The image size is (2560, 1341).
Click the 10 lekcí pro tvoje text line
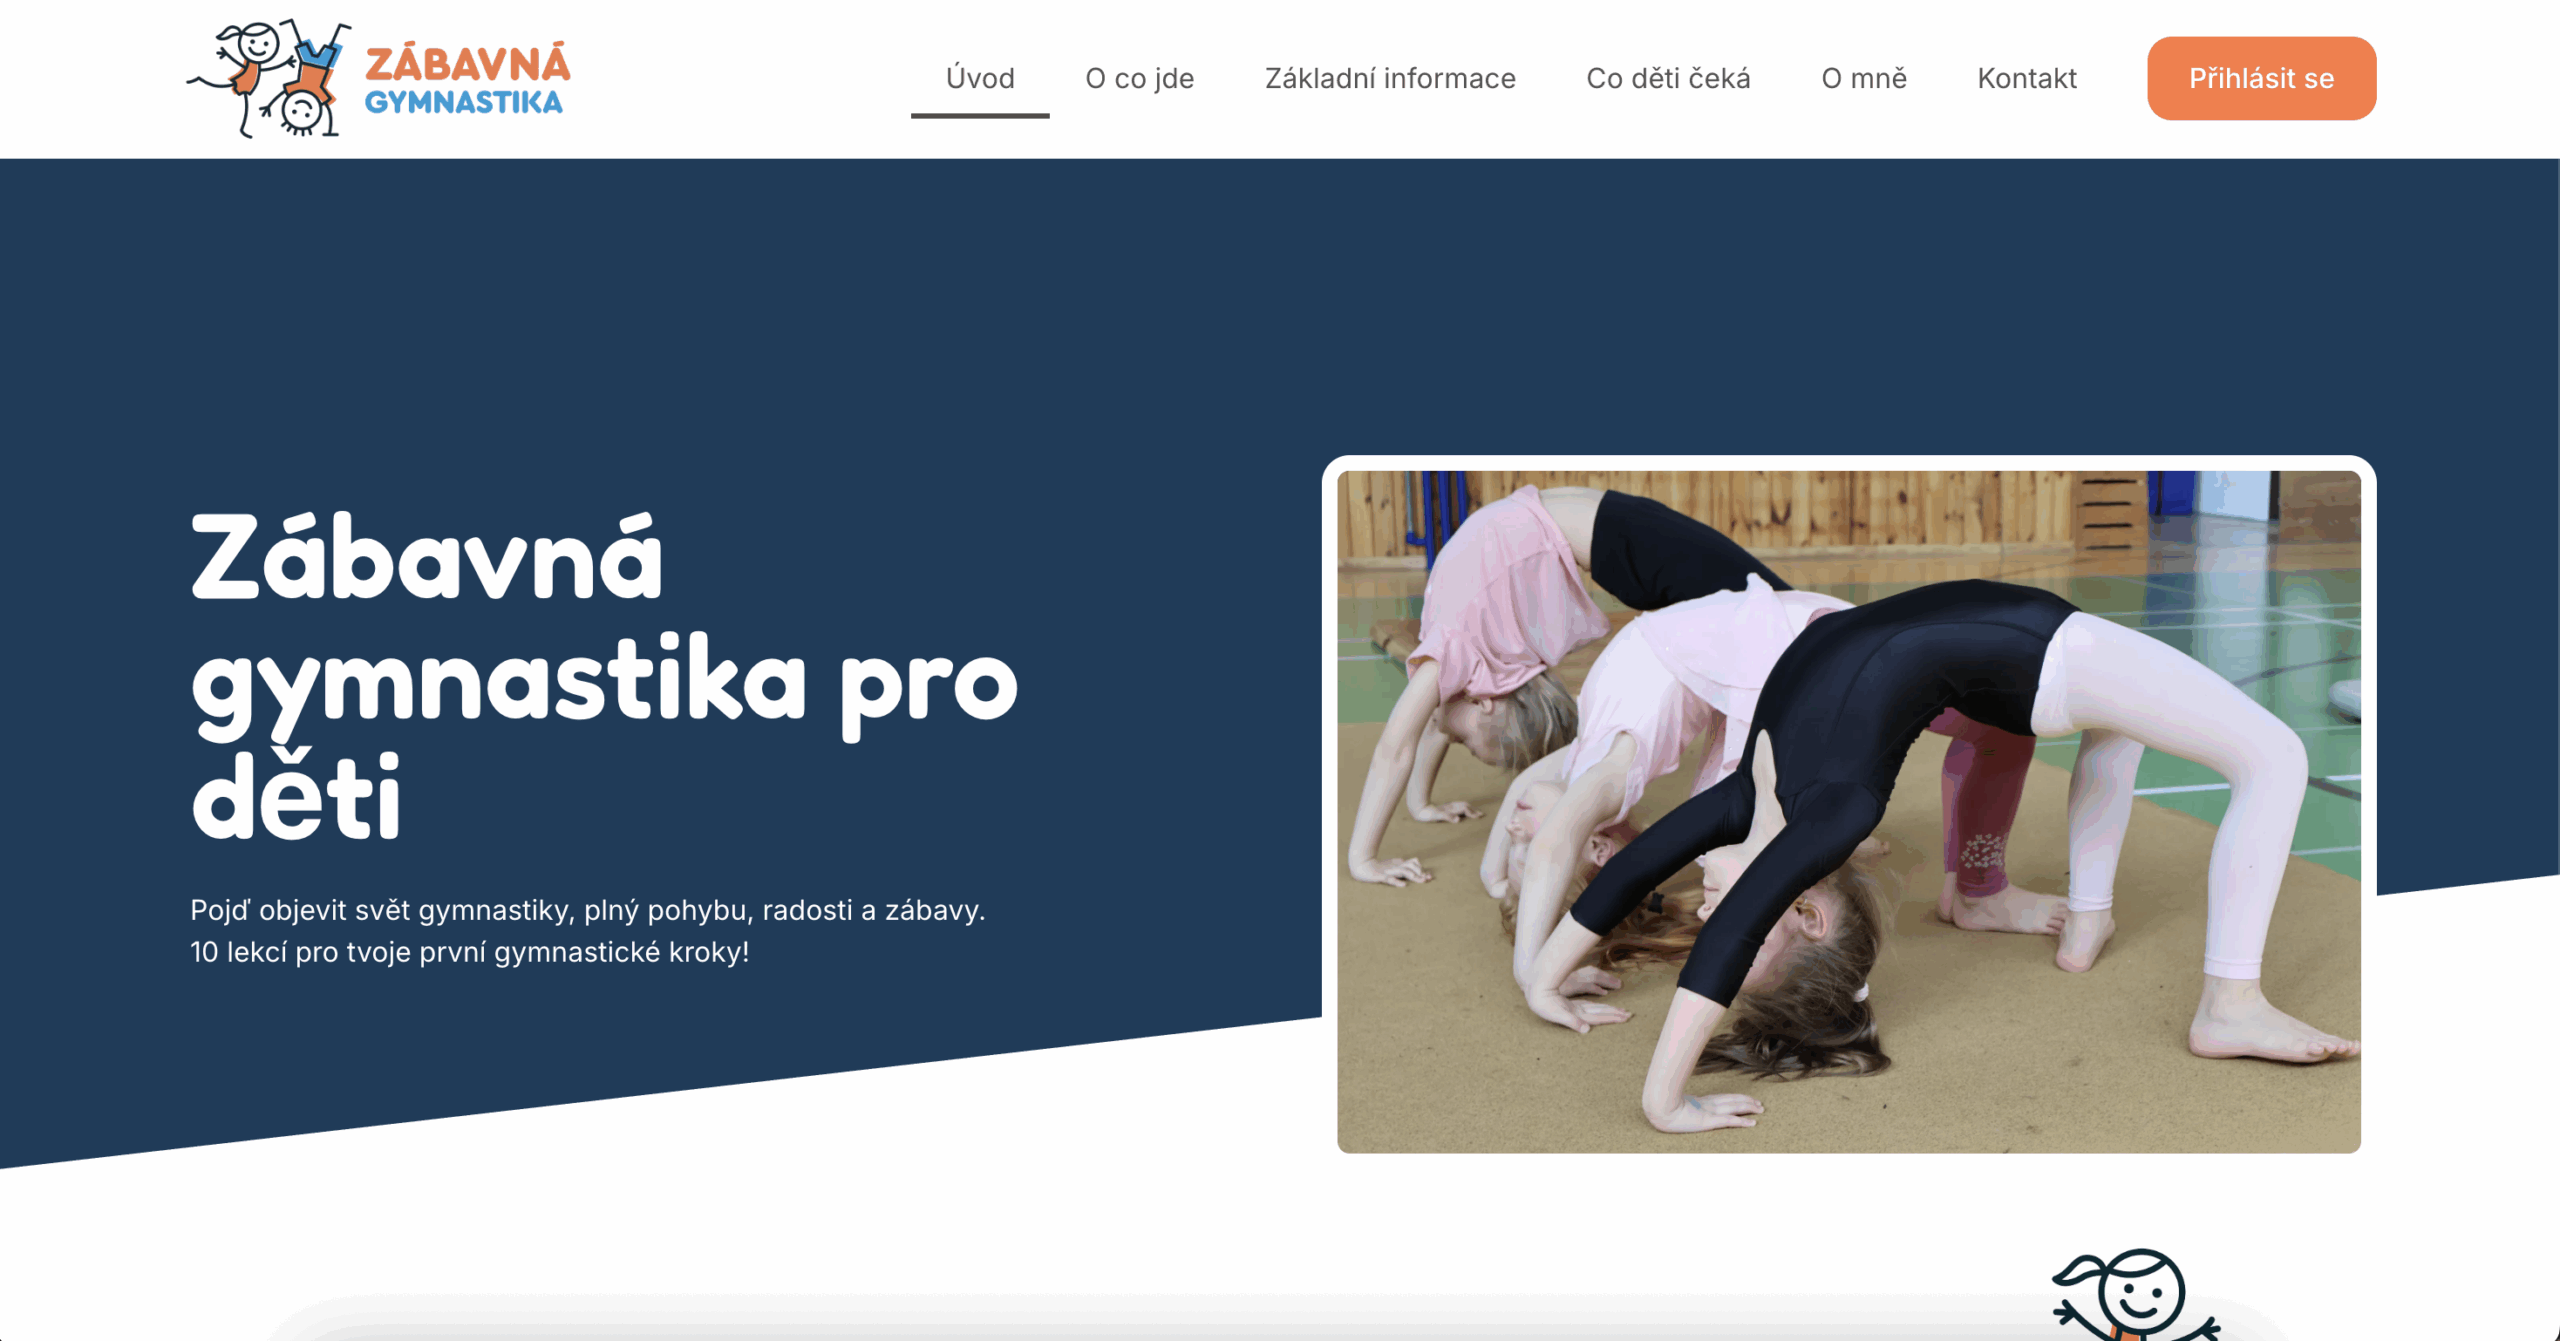[469, 952]
